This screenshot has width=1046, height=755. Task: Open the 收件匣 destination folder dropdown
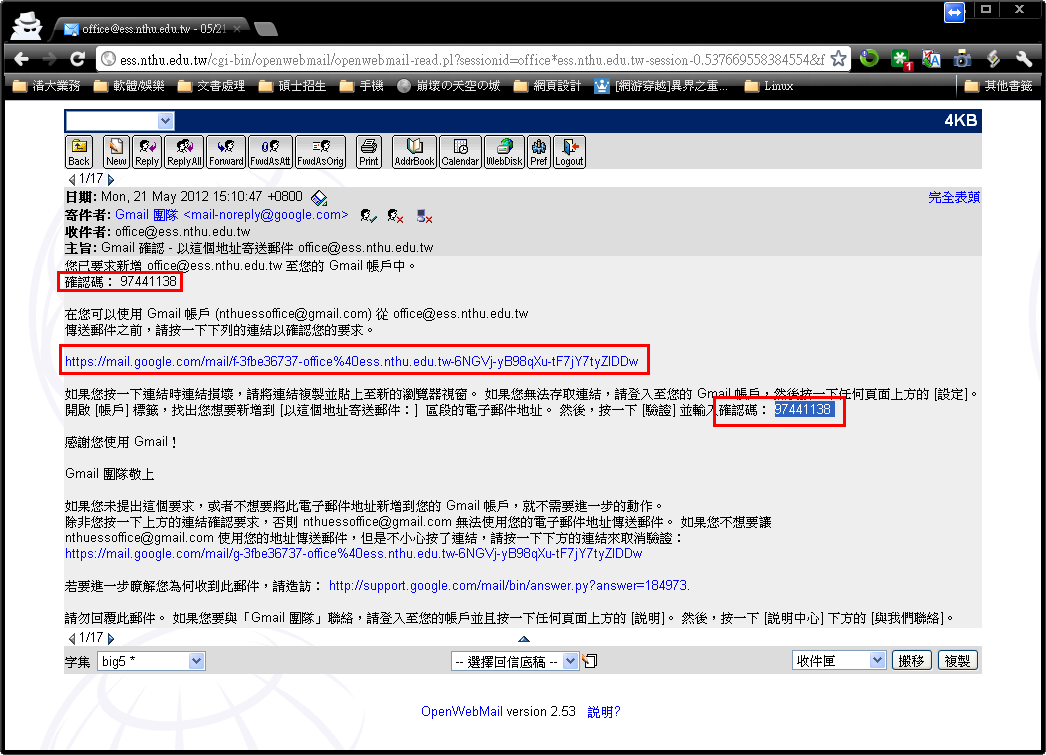[839, 660]
